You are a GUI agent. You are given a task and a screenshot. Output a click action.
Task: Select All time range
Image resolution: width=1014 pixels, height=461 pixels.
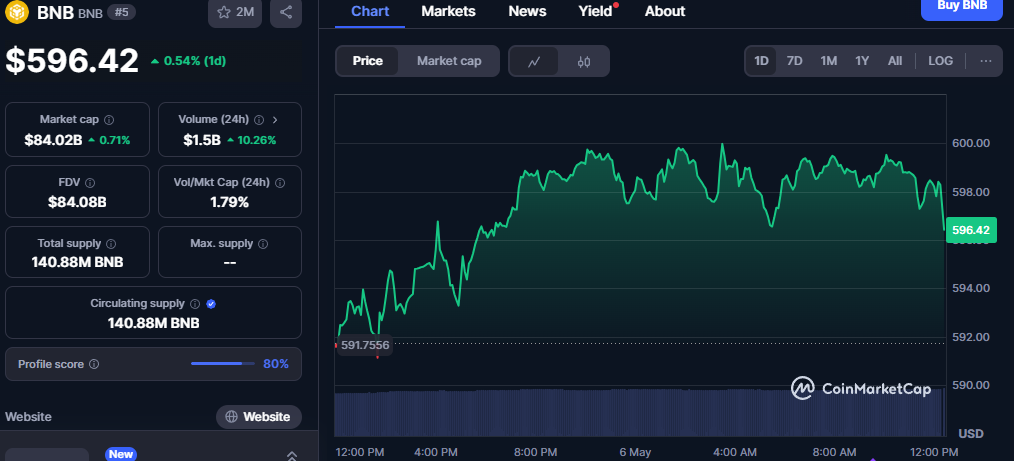(895, 61)
